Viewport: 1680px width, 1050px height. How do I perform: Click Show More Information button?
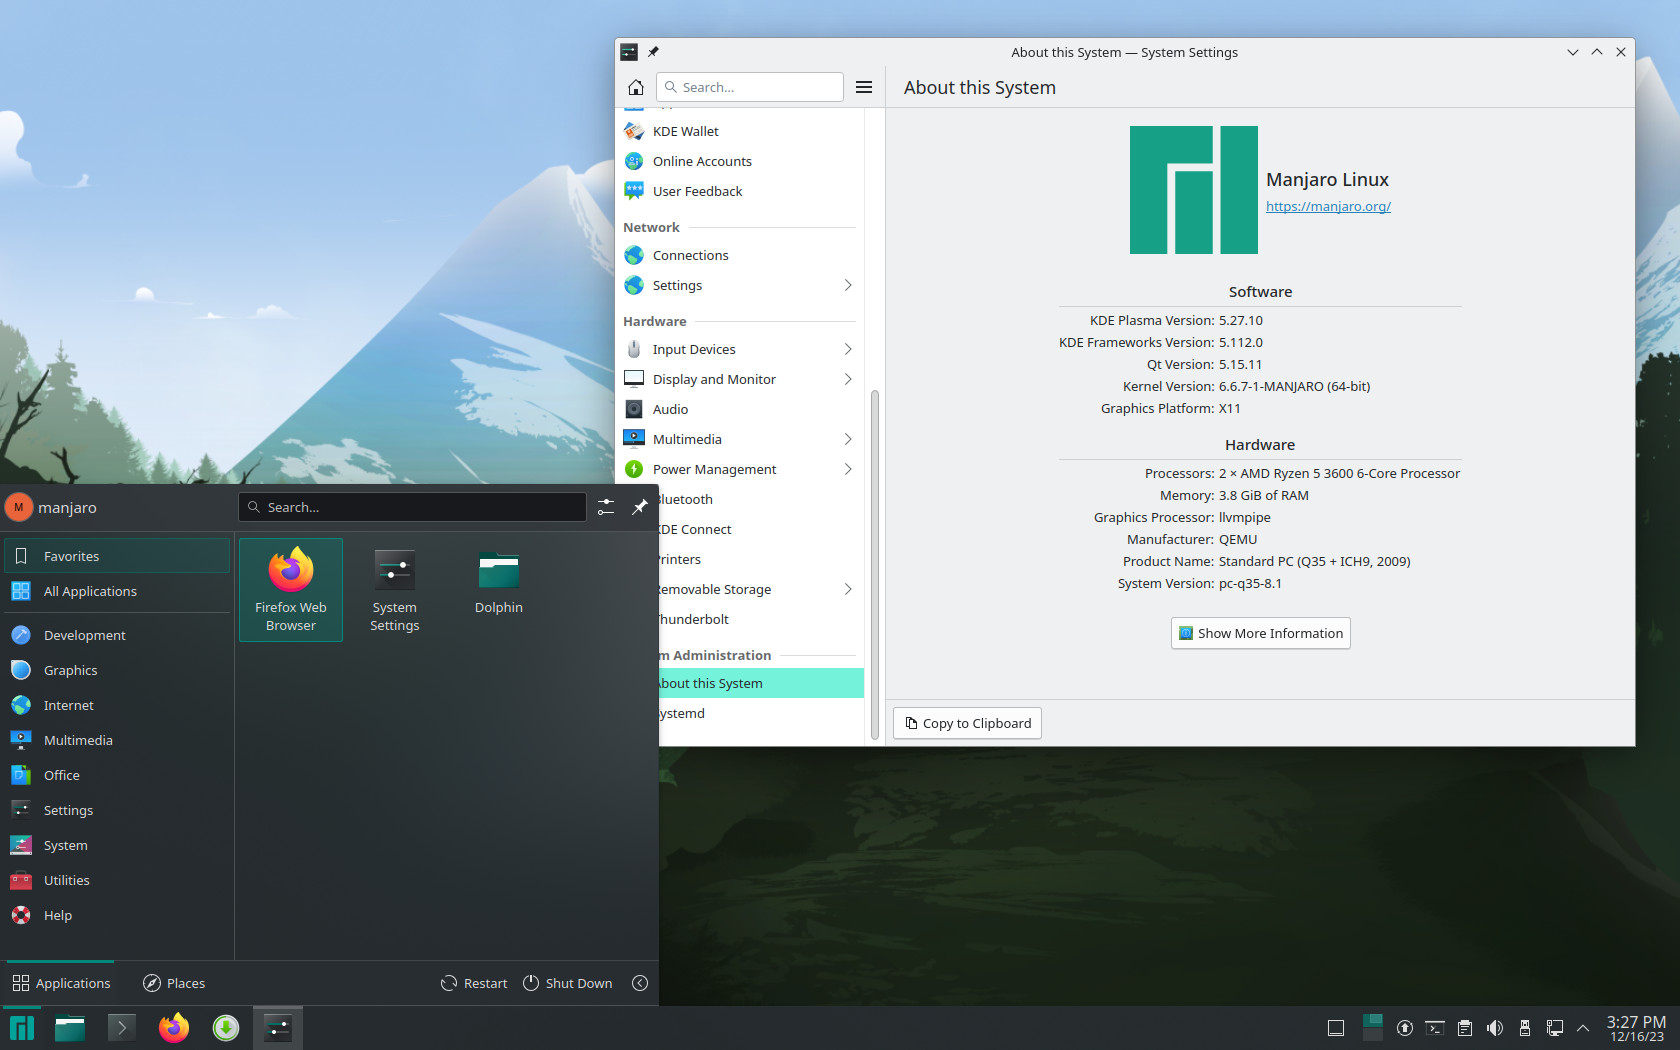1260,633
